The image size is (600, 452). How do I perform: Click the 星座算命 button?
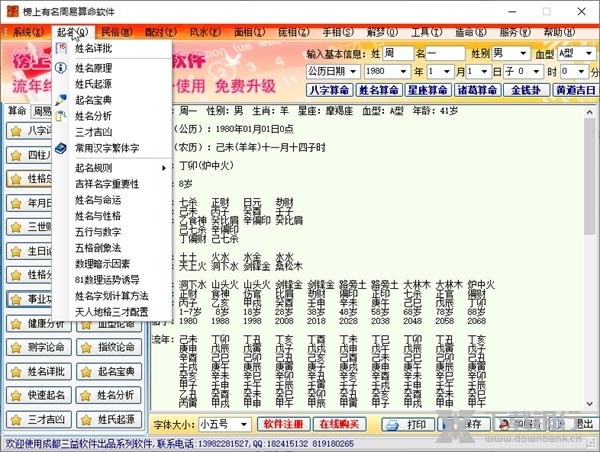point(428,90)
